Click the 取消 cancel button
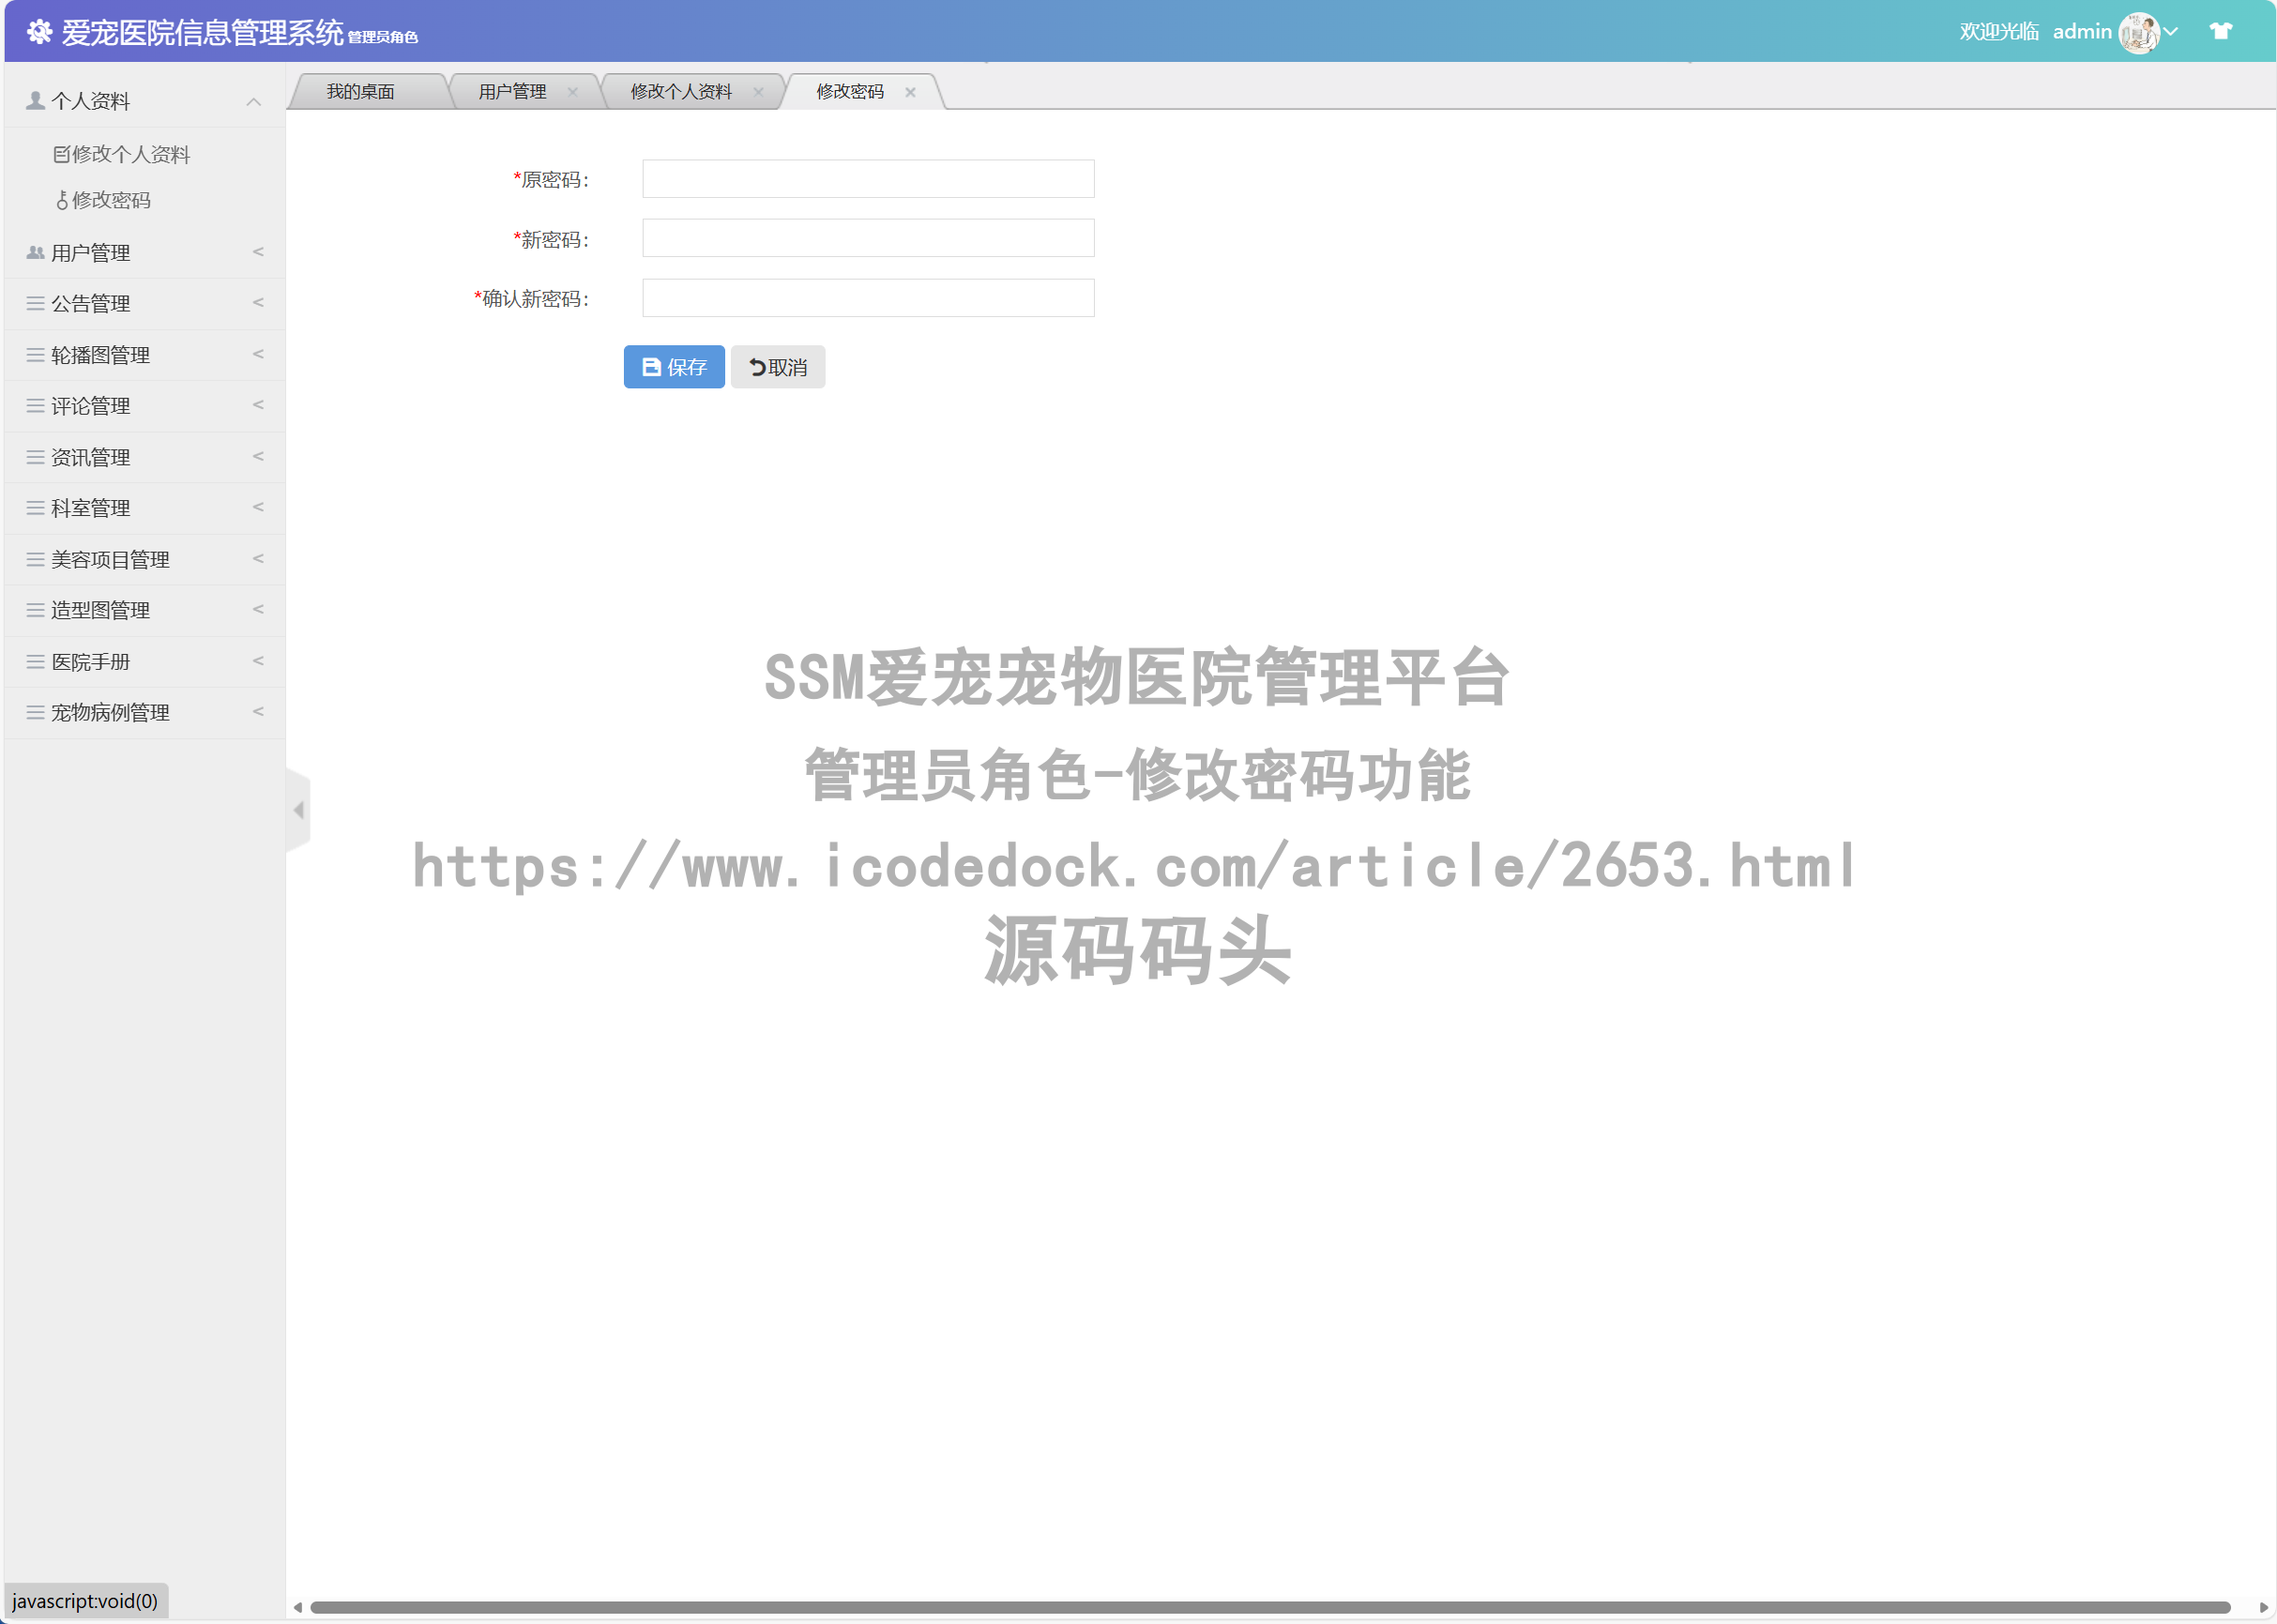This screenshot has width=2277, height=1624. click(x=778, y=366)
